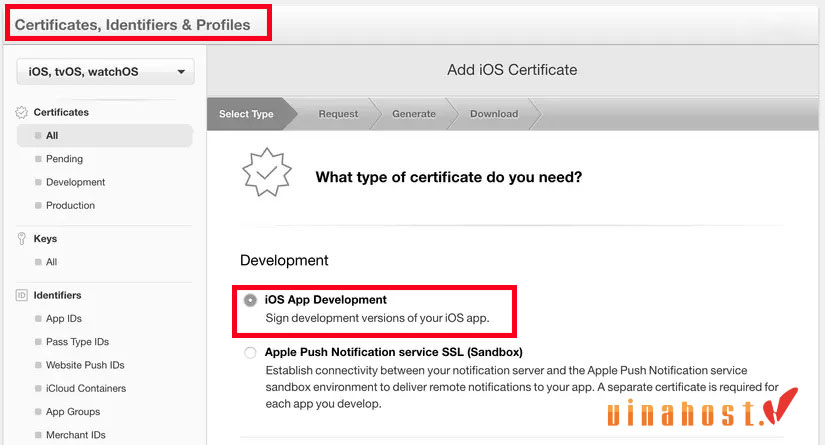Open Website Push IDs
This screenshot has height=445, width=825.
point(85,365)
